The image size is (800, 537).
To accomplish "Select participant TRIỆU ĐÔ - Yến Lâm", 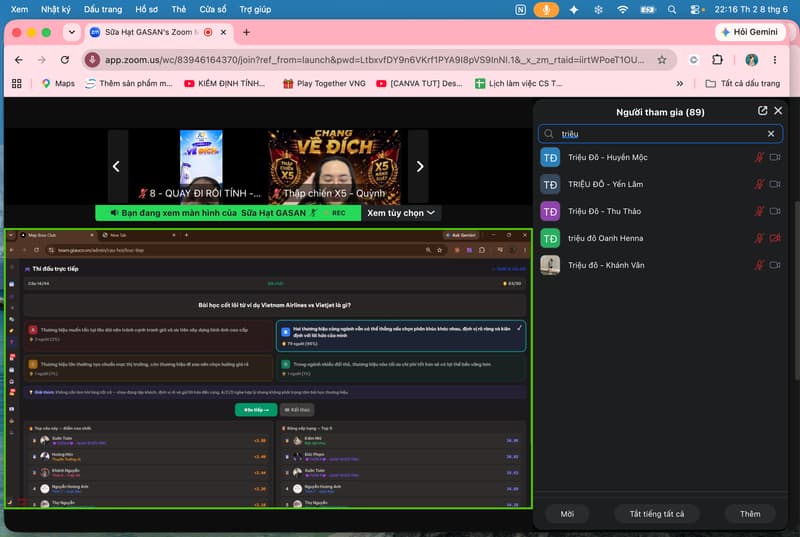I will (660, 184).
